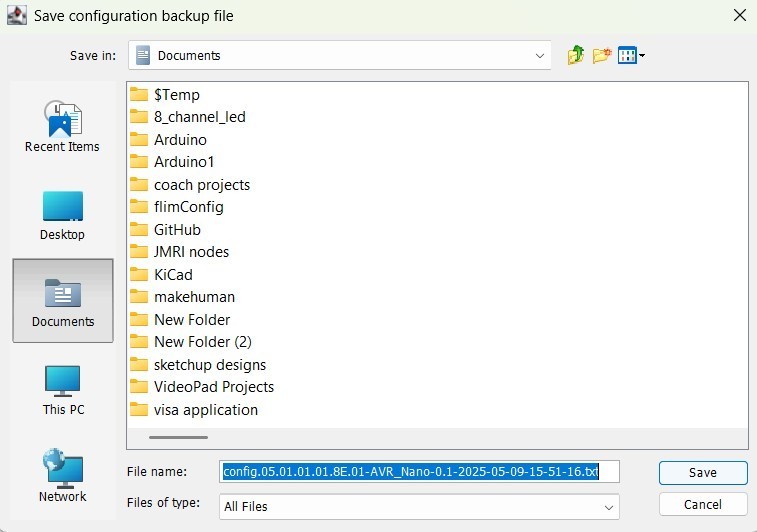The height and width of the screenshot is (532, 757).
Task: Click the coach projects folder icon
Action: tap(139, 184)
